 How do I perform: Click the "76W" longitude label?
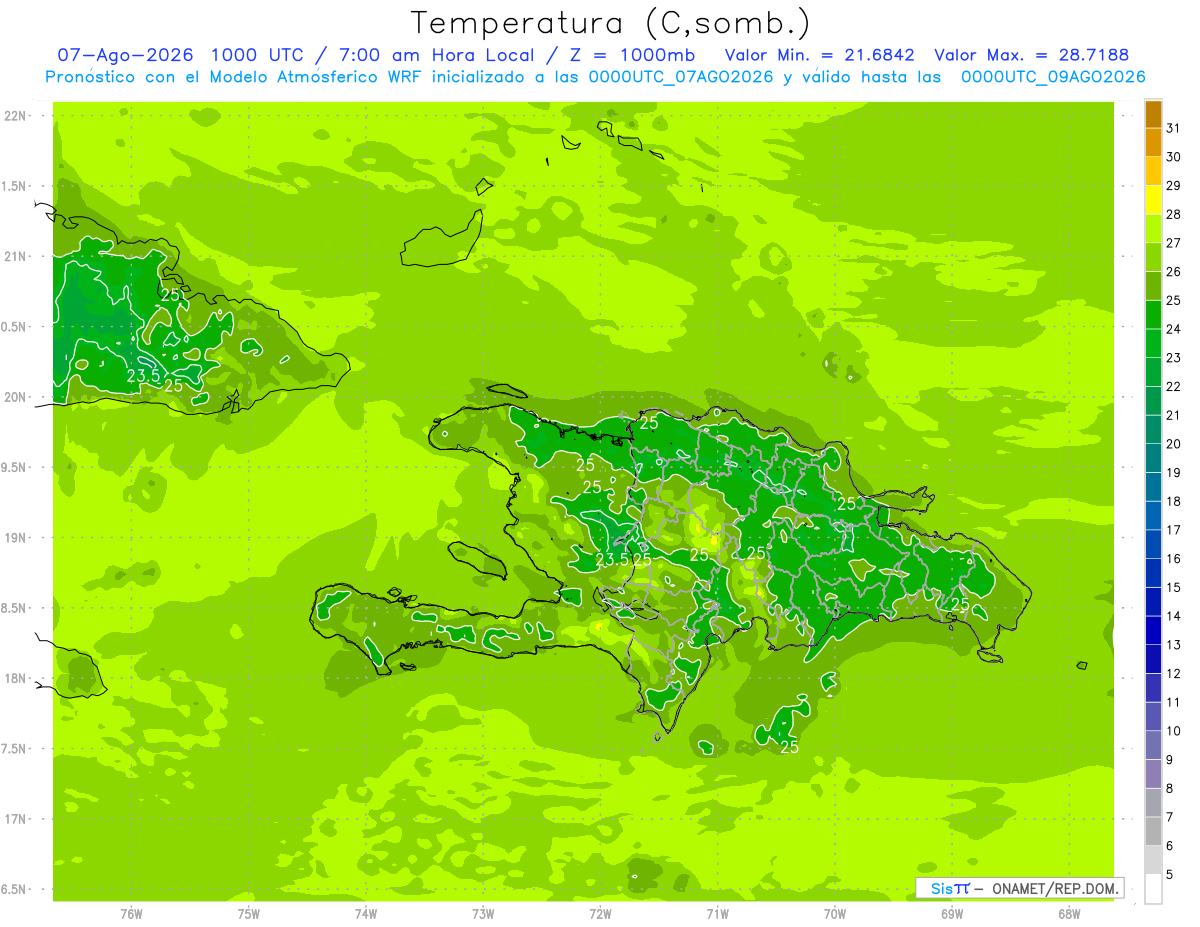pyautogui.click(x=131, y=914)
